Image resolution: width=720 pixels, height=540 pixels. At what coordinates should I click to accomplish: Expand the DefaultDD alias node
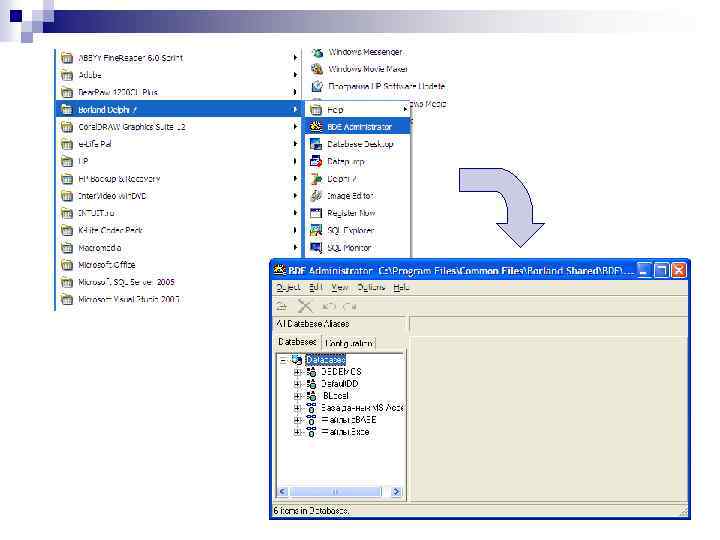(x=297, y=384)
